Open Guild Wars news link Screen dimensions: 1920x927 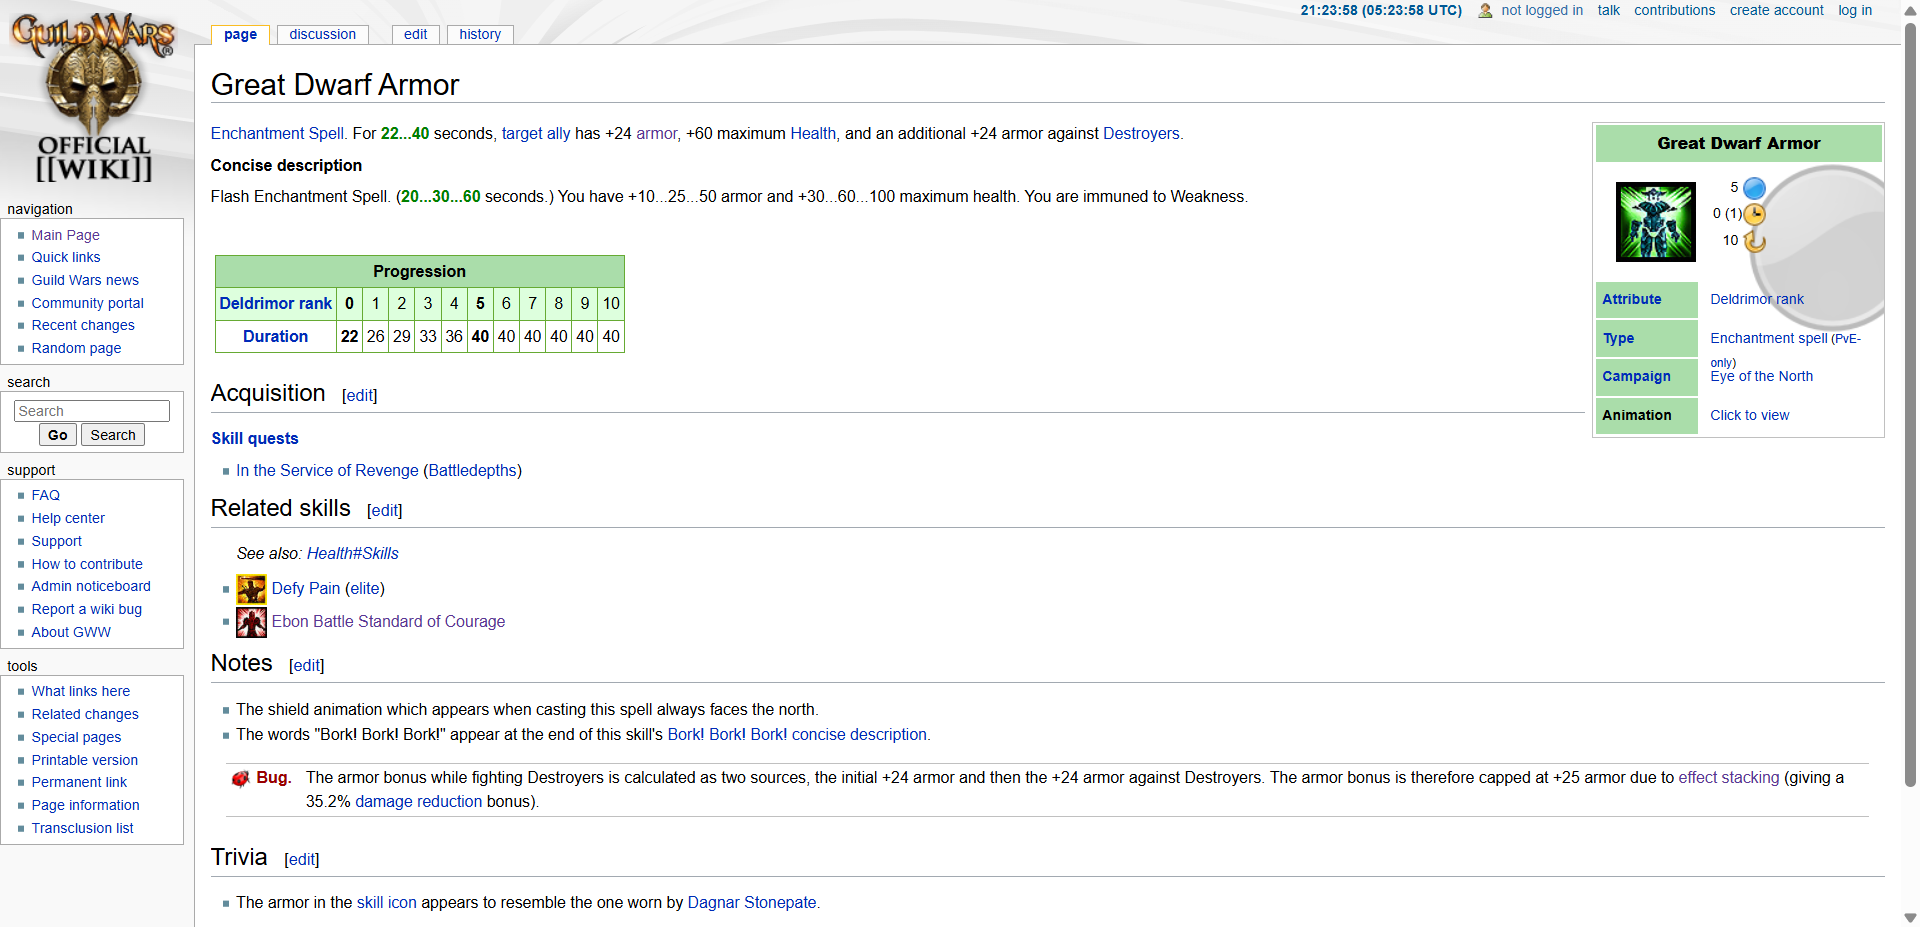click(85, 280)
